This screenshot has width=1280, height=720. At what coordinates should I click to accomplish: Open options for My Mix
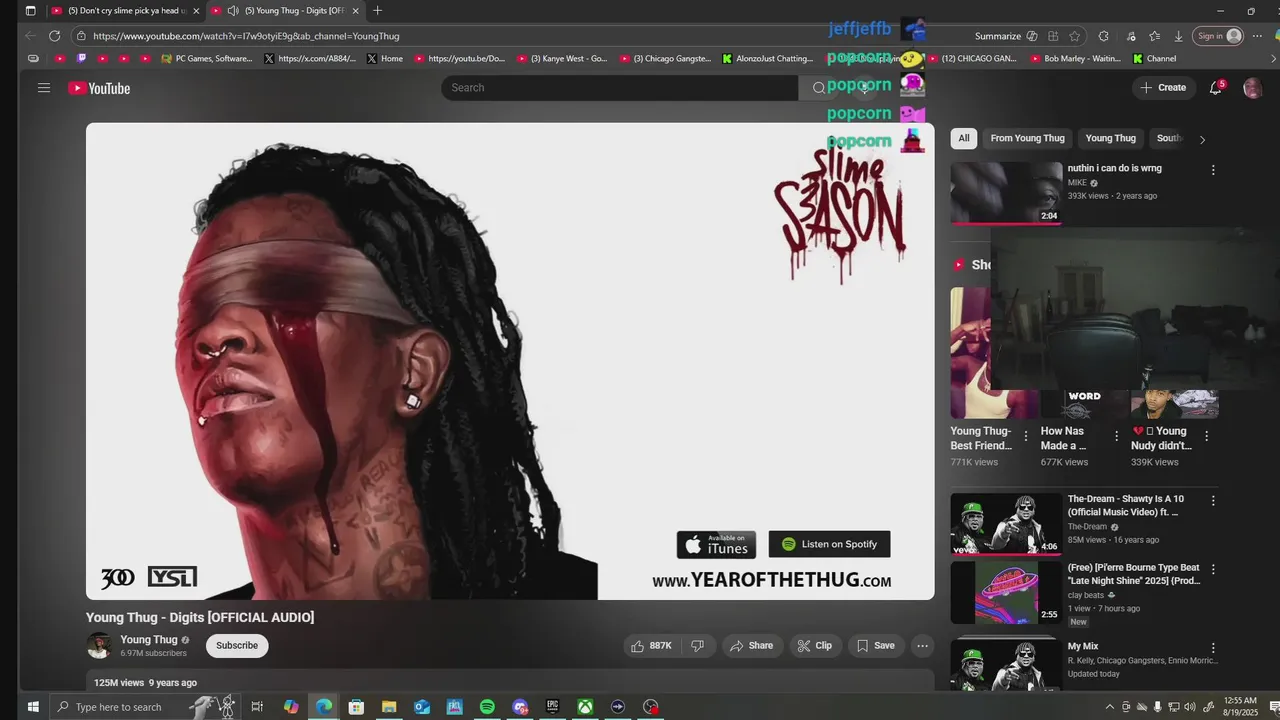[1213, 648]
